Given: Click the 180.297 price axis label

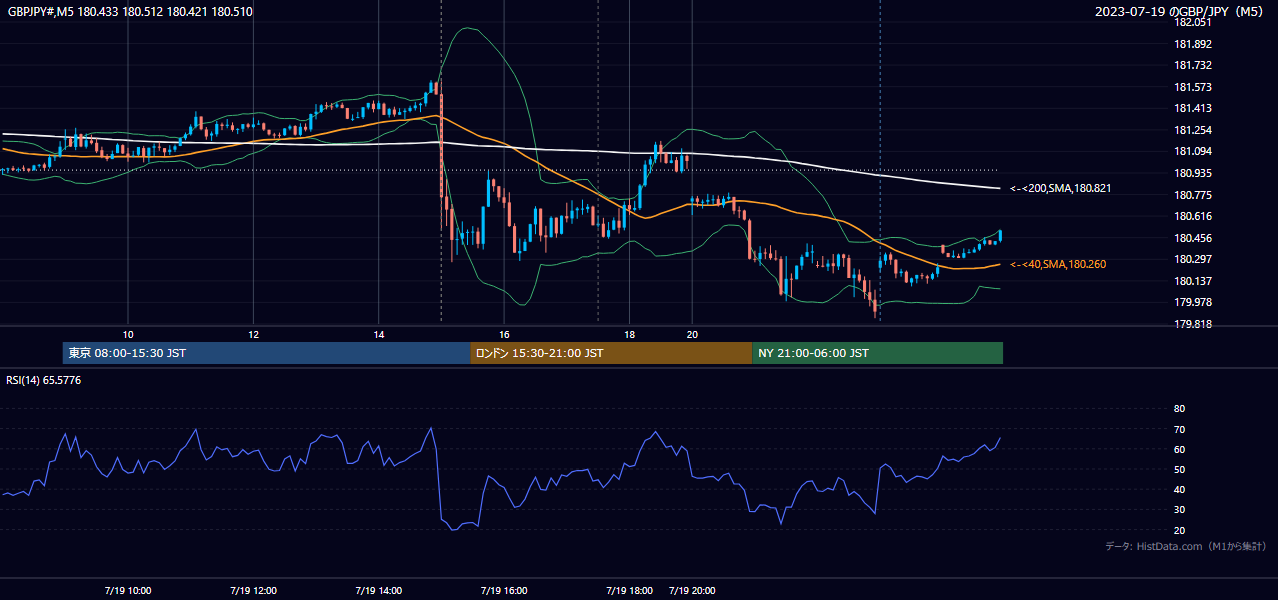Looking at the screenshot, I should coord(1194,259).
